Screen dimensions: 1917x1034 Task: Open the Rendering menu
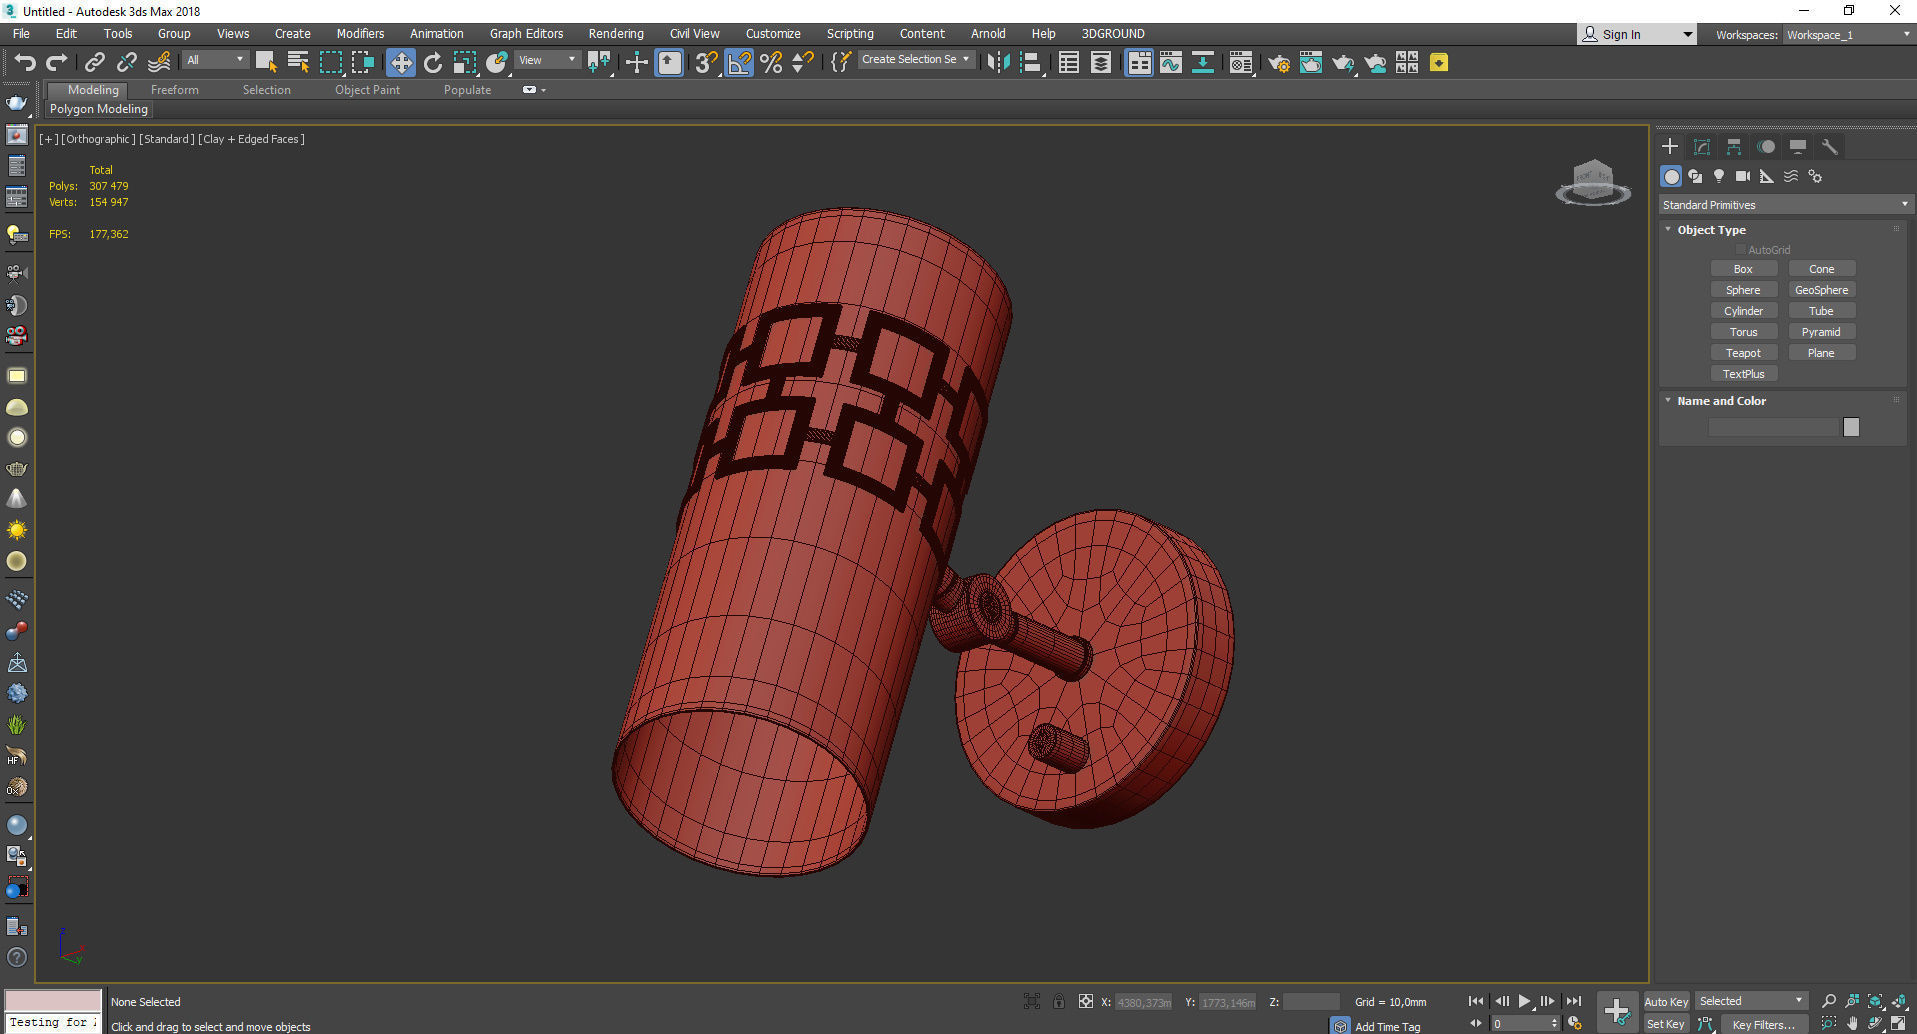click(616, 34)
